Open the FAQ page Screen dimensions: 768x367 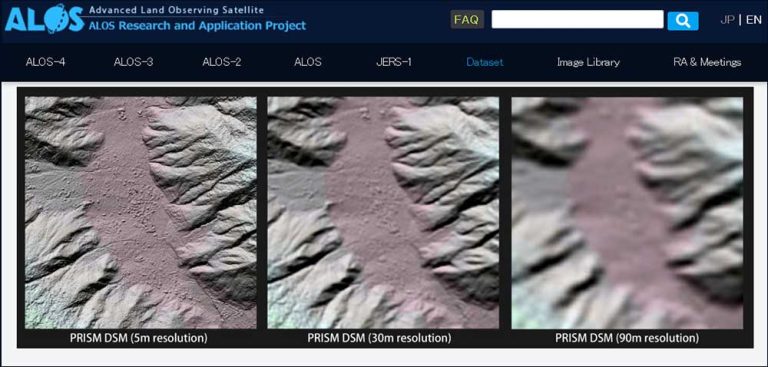click(467, 20)
